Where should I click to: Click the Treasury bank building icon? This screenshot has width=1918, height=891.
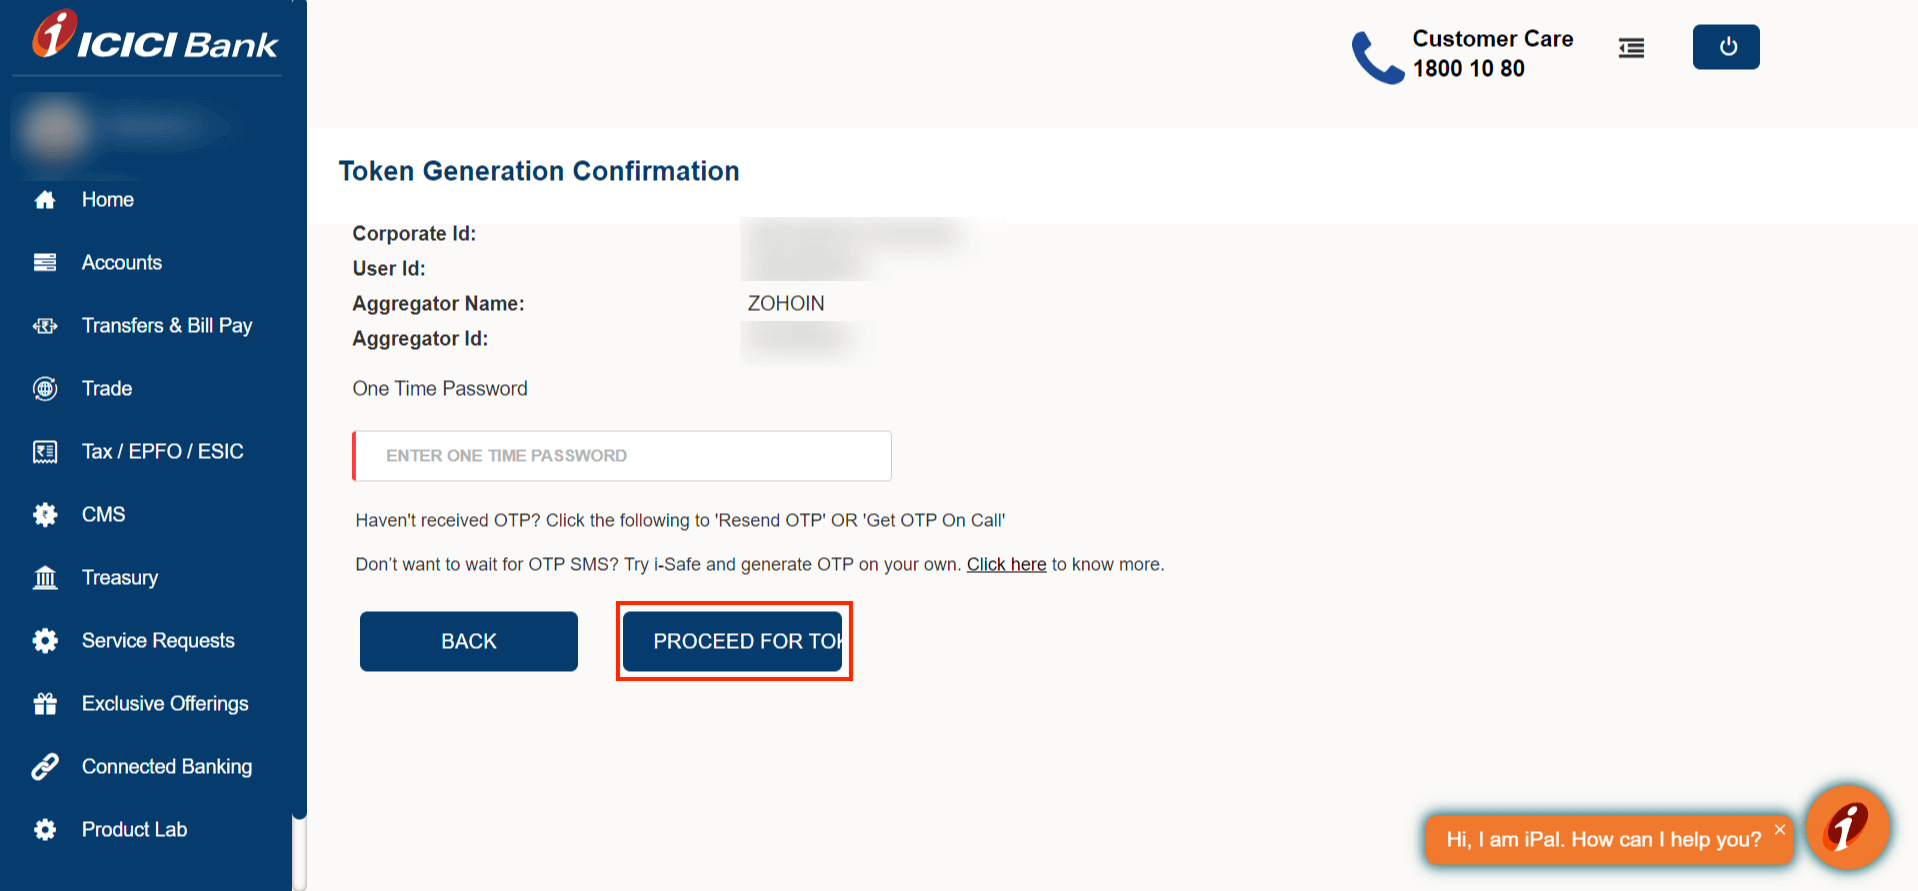pyautogui.click(x=45, y=578)
